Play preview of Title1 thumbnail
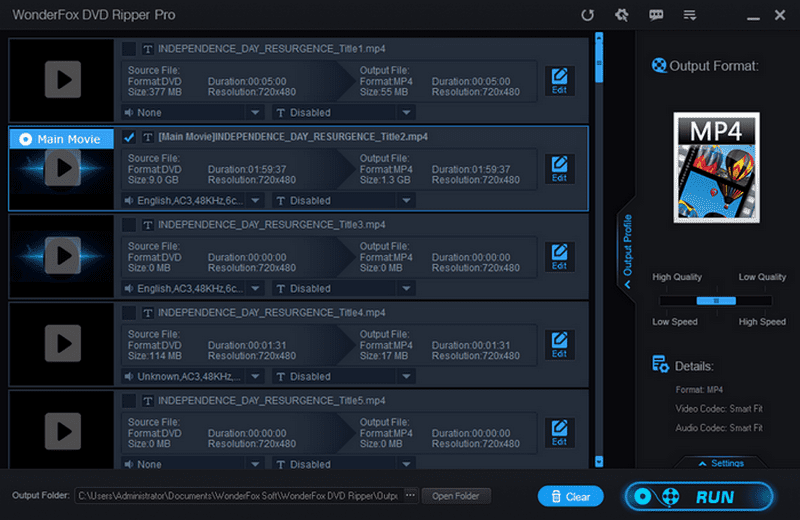Screen dimensions: 800x520 tap(63, 80)
